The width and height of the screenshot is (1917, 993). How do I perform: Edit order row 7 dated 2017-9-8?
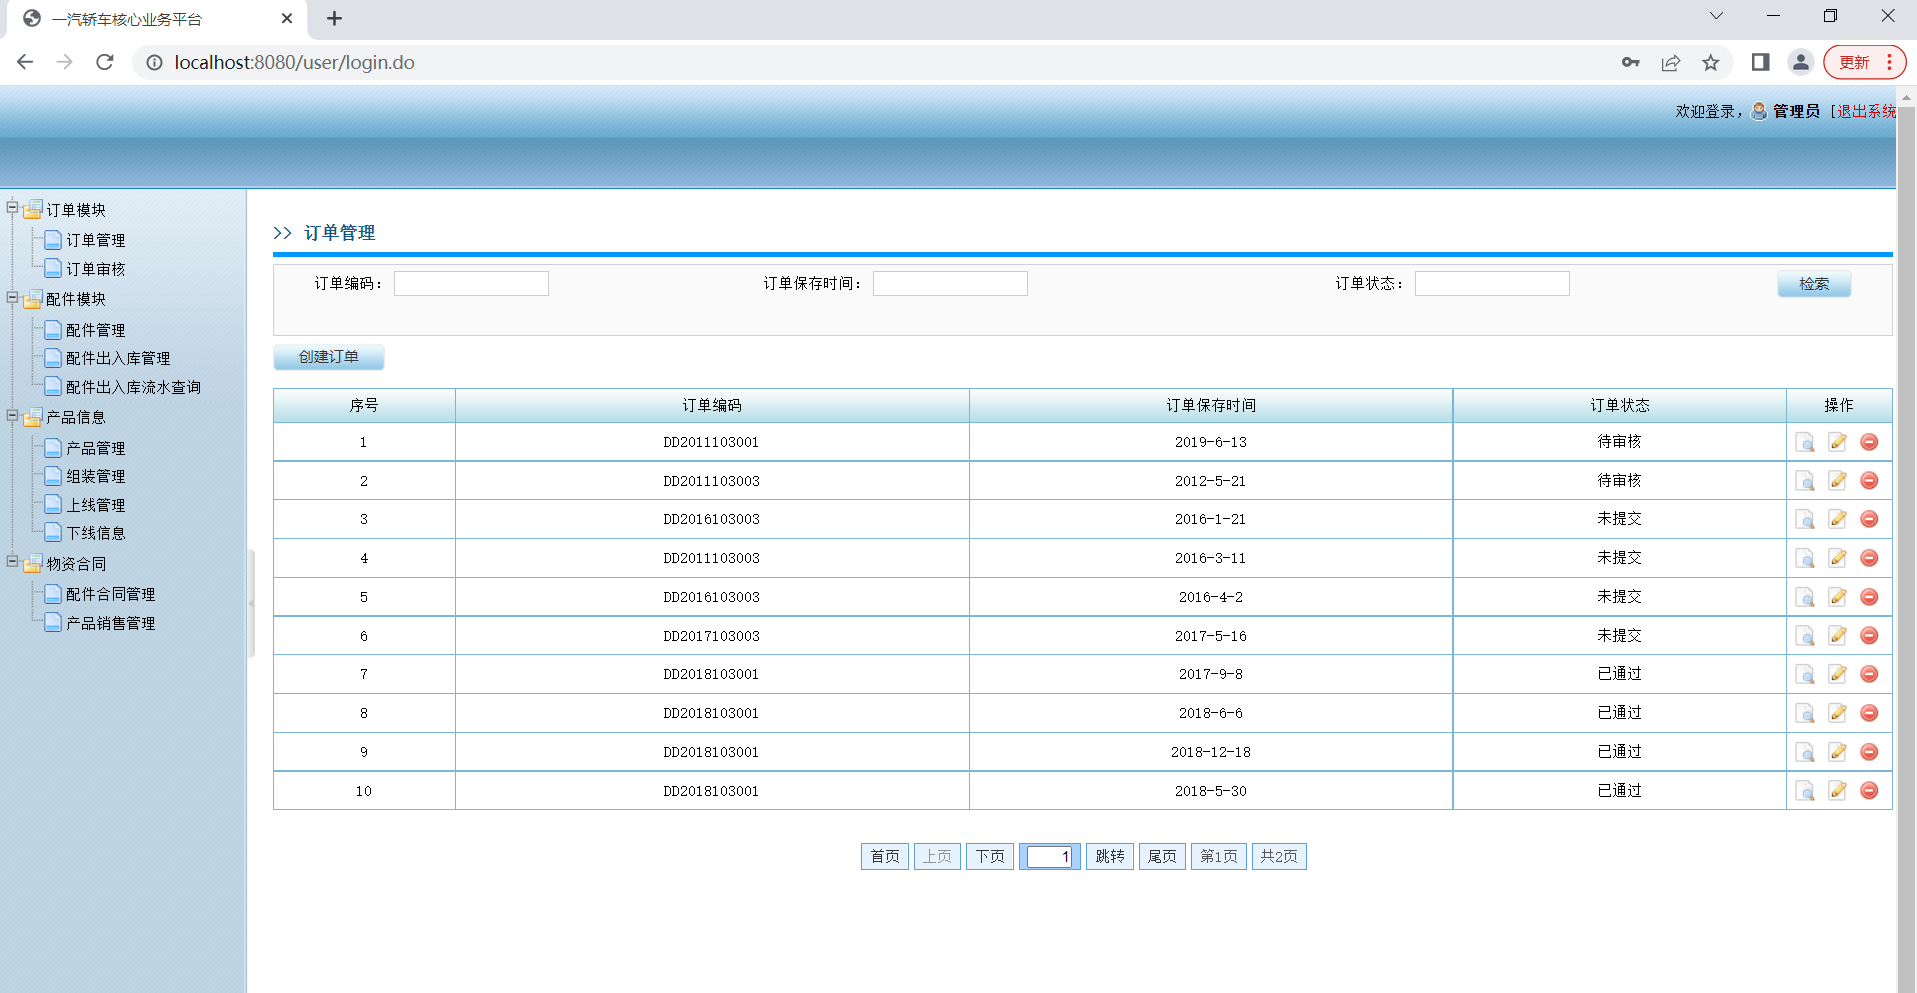pyautogui.click(x=1838, y=674)
